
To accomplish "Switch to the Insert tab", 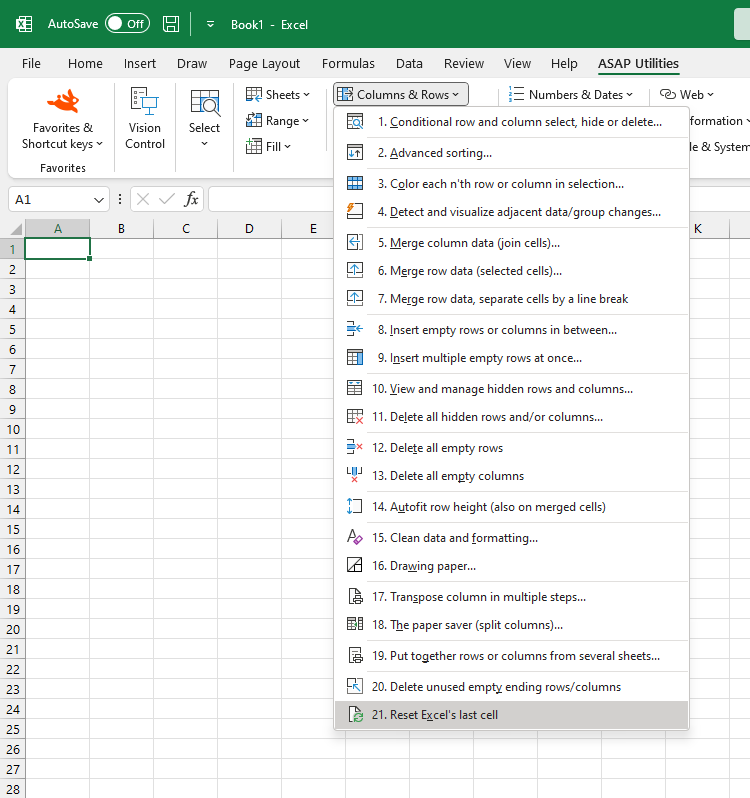I will 139,64.
